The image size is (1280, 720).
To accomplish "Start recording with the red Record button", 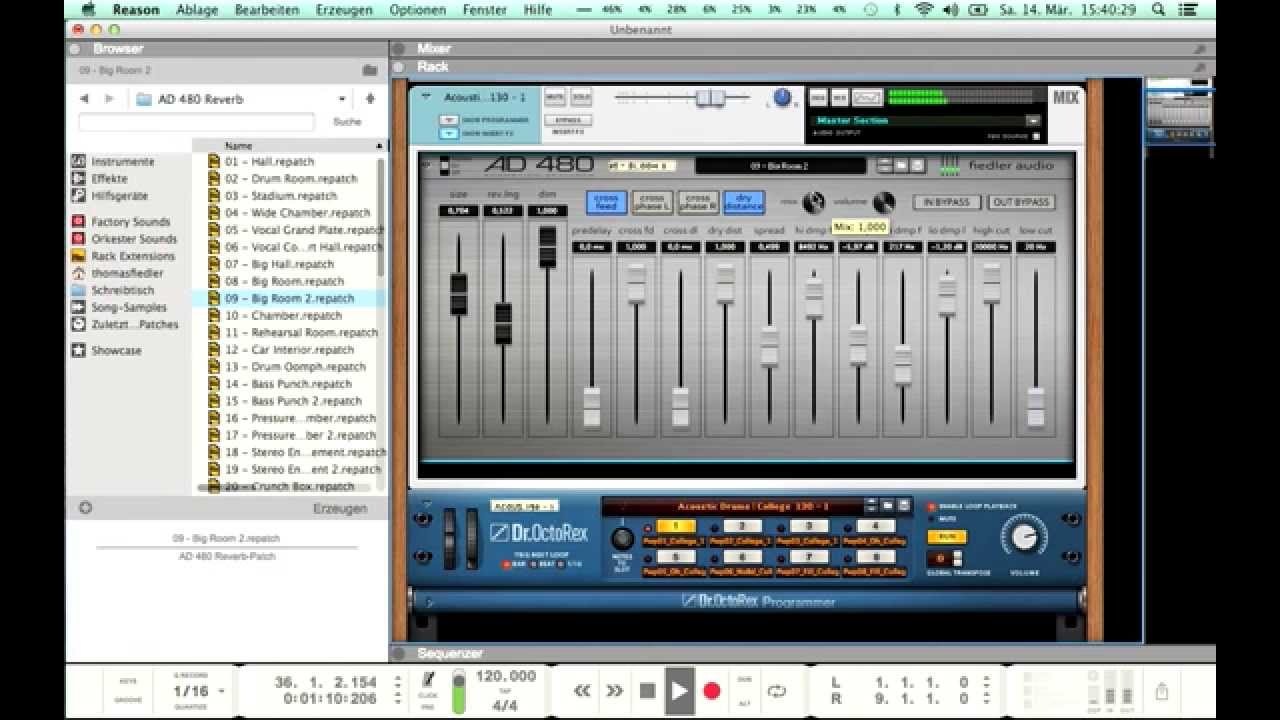I will point(712,690).
